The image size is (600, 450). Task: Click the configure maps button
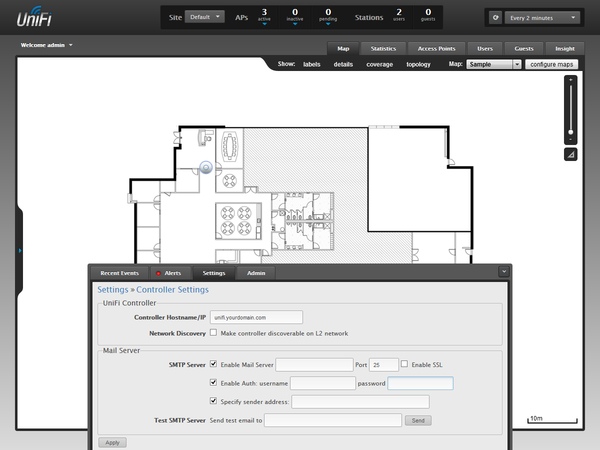pos(552,64)
